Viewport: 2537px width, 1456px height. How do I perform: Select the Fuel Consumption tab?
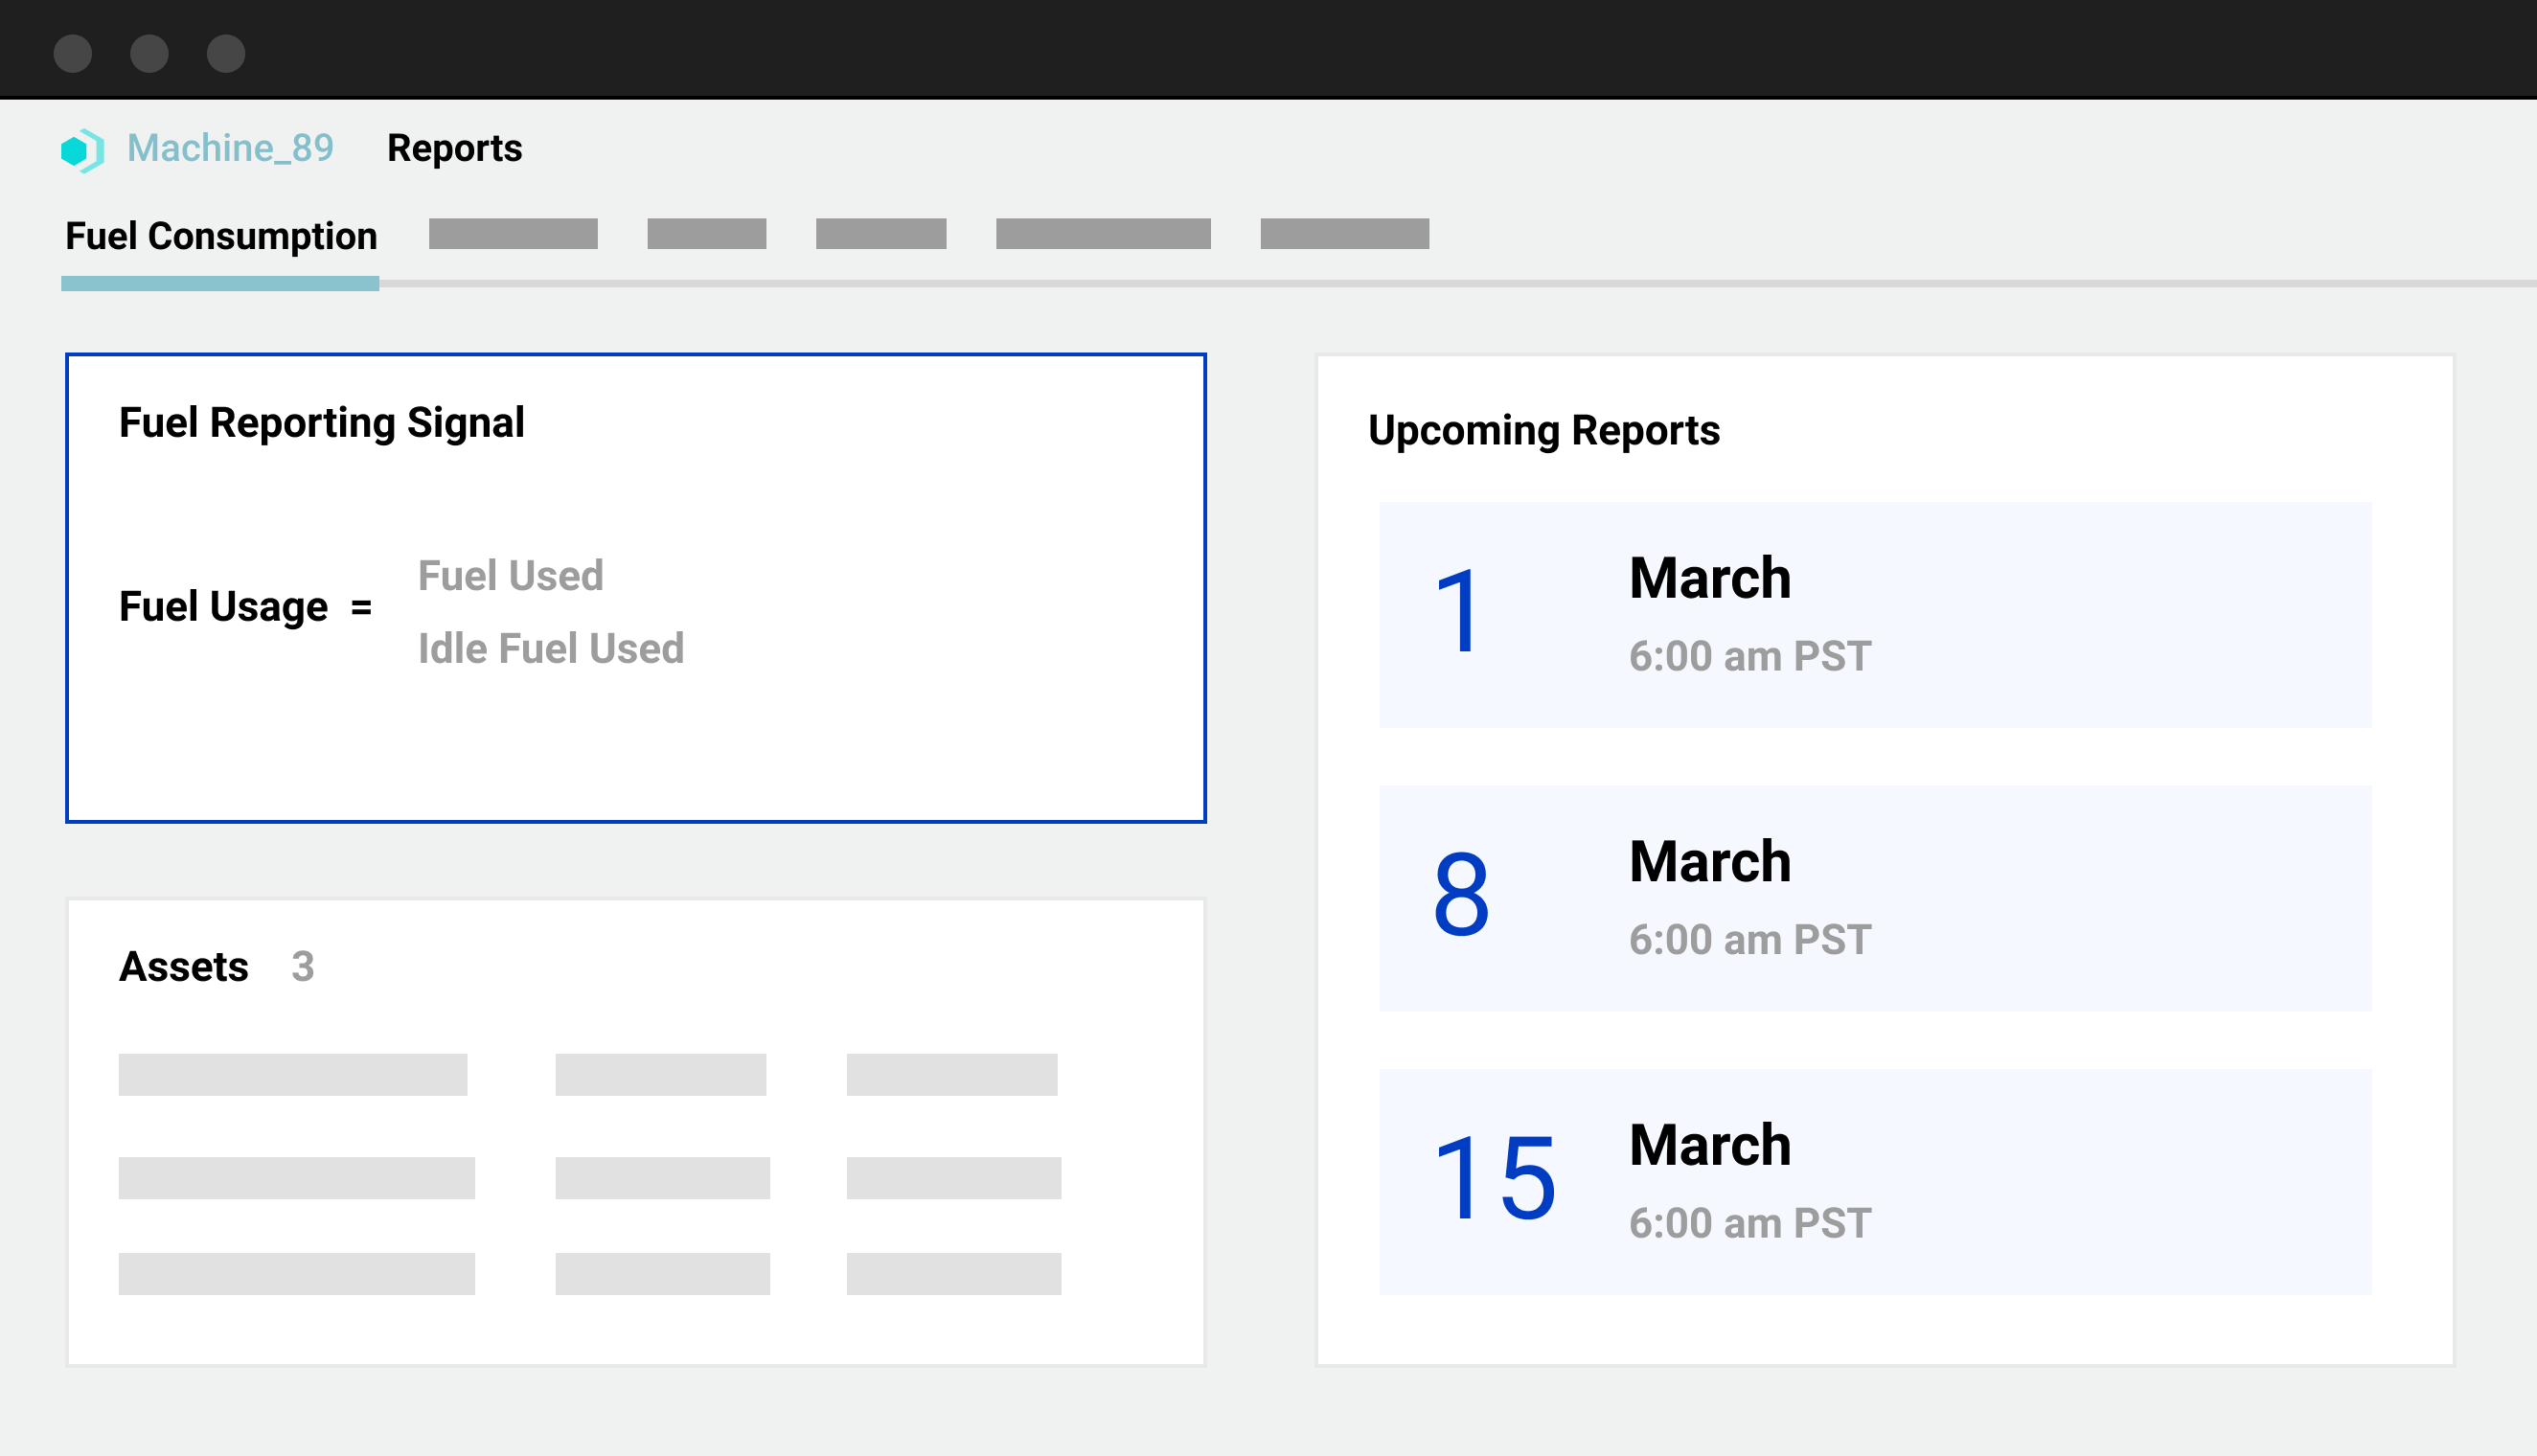tap(221, 237)
